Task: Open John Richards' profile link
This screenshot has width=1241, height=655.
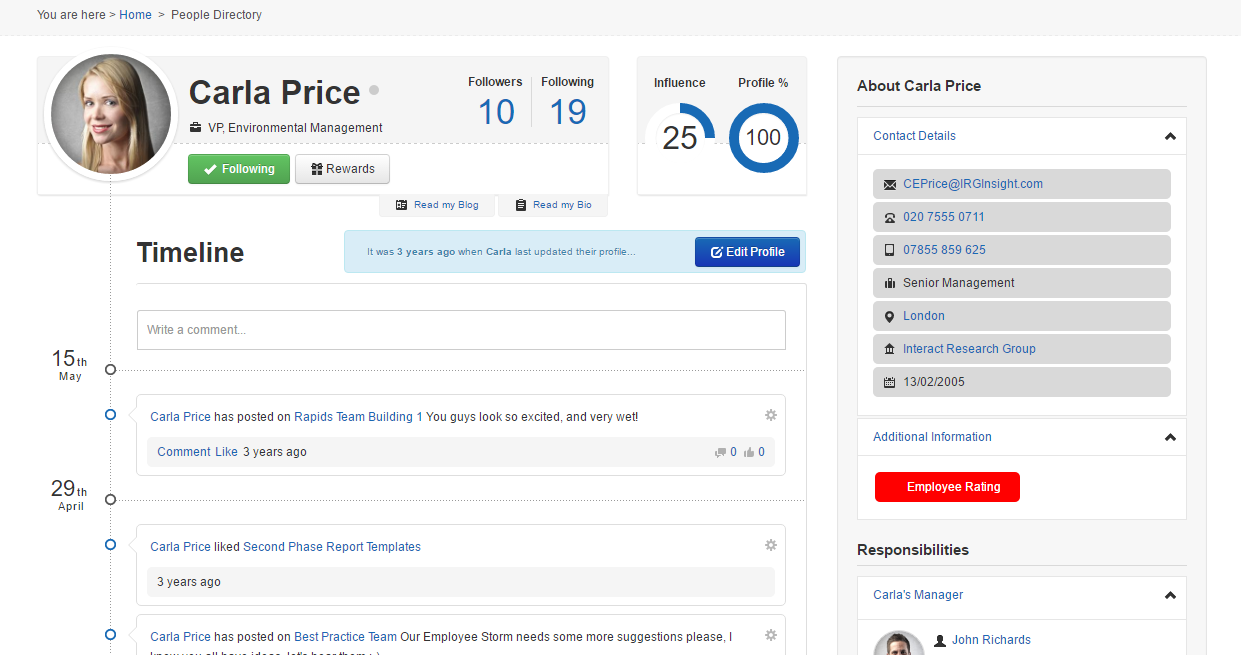Action: (x=991, y=640)
